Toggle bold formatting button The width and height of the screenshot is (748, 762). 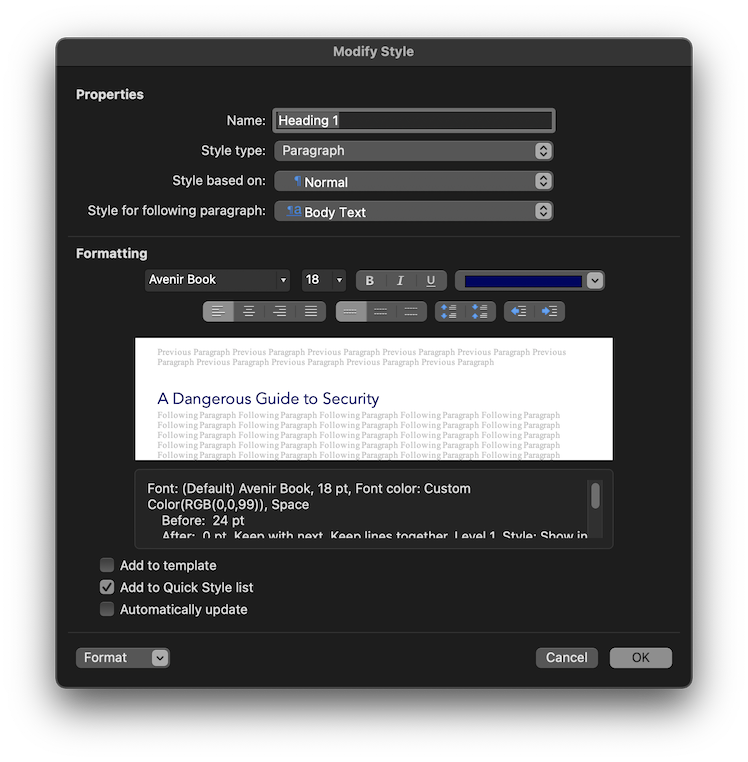(370, 281)
